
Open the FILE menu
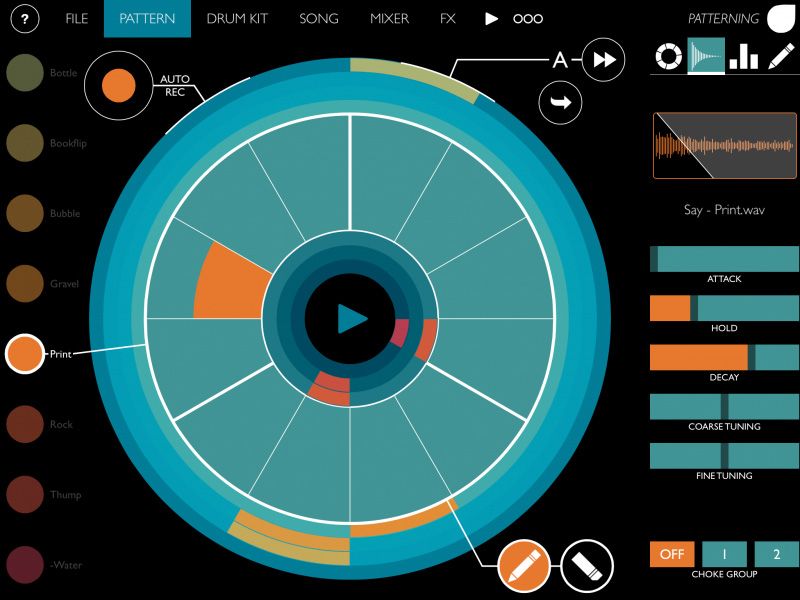(75, 18)
